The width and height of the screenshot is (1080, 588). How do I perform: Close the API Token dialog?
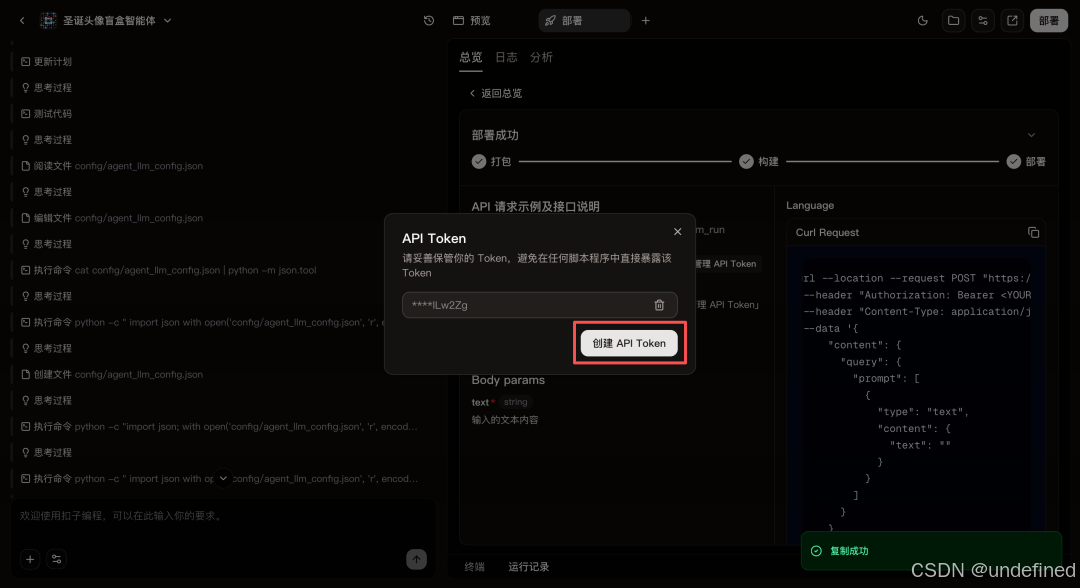(678, 232)
